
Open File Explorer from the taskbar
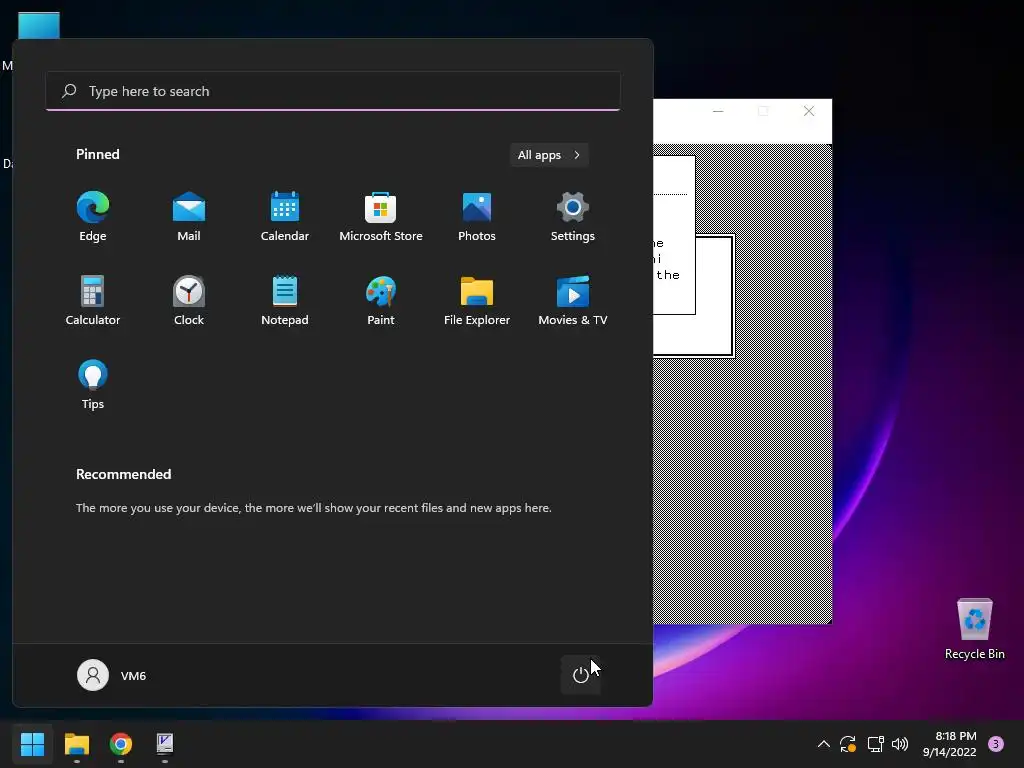pyautogui.click(x=76, y=744)
